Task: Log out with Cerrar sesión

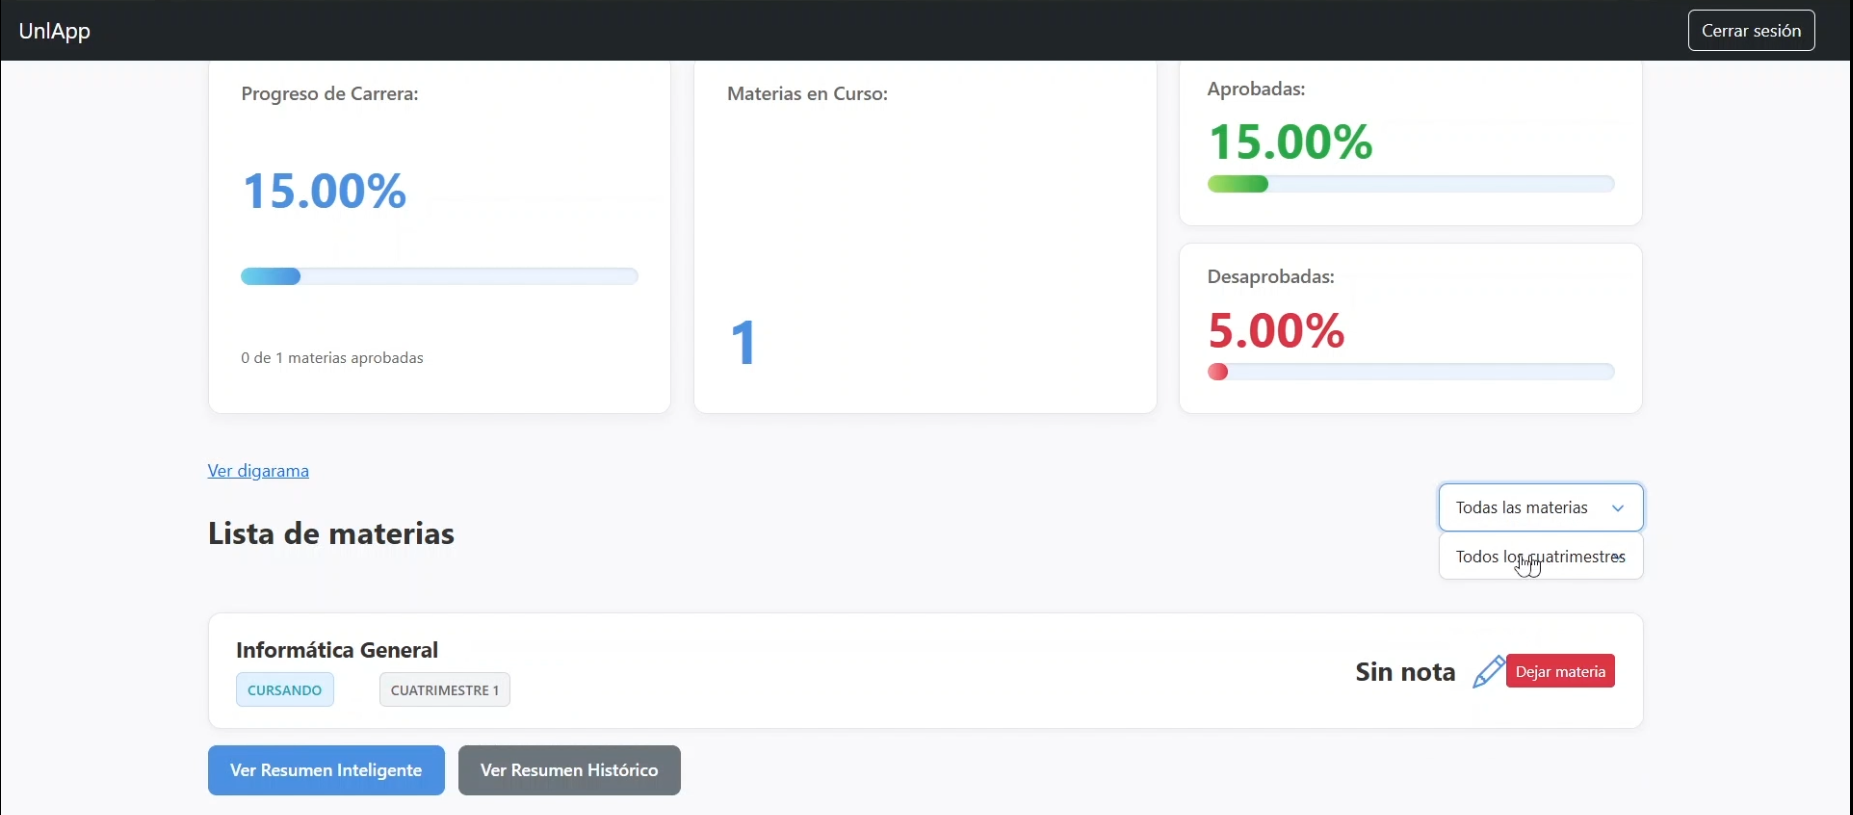Action: 1750,31
